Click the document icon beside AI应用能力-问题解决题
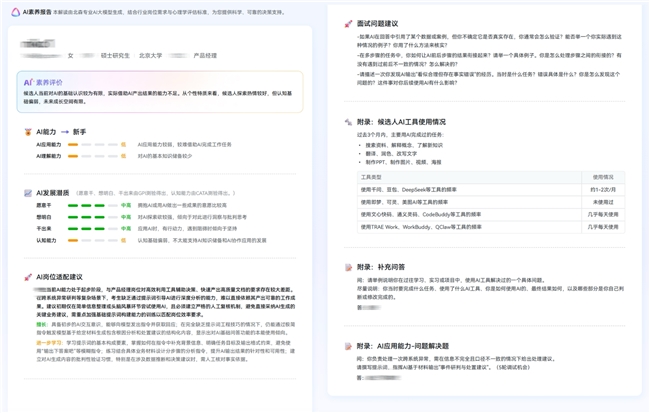 click(x=348, y=346)
